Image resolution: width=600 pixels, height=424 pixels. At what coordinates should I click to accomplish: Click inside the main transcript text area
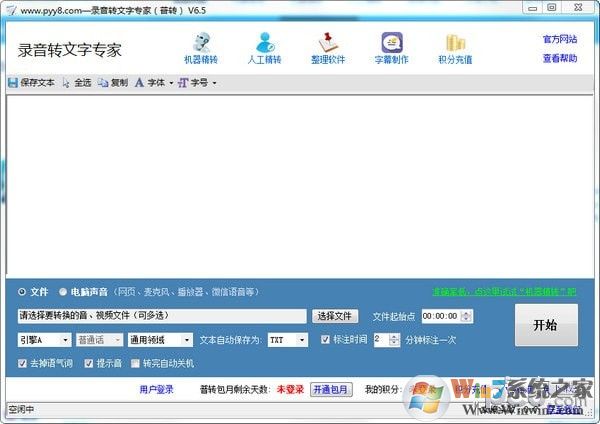click(300, 185)
